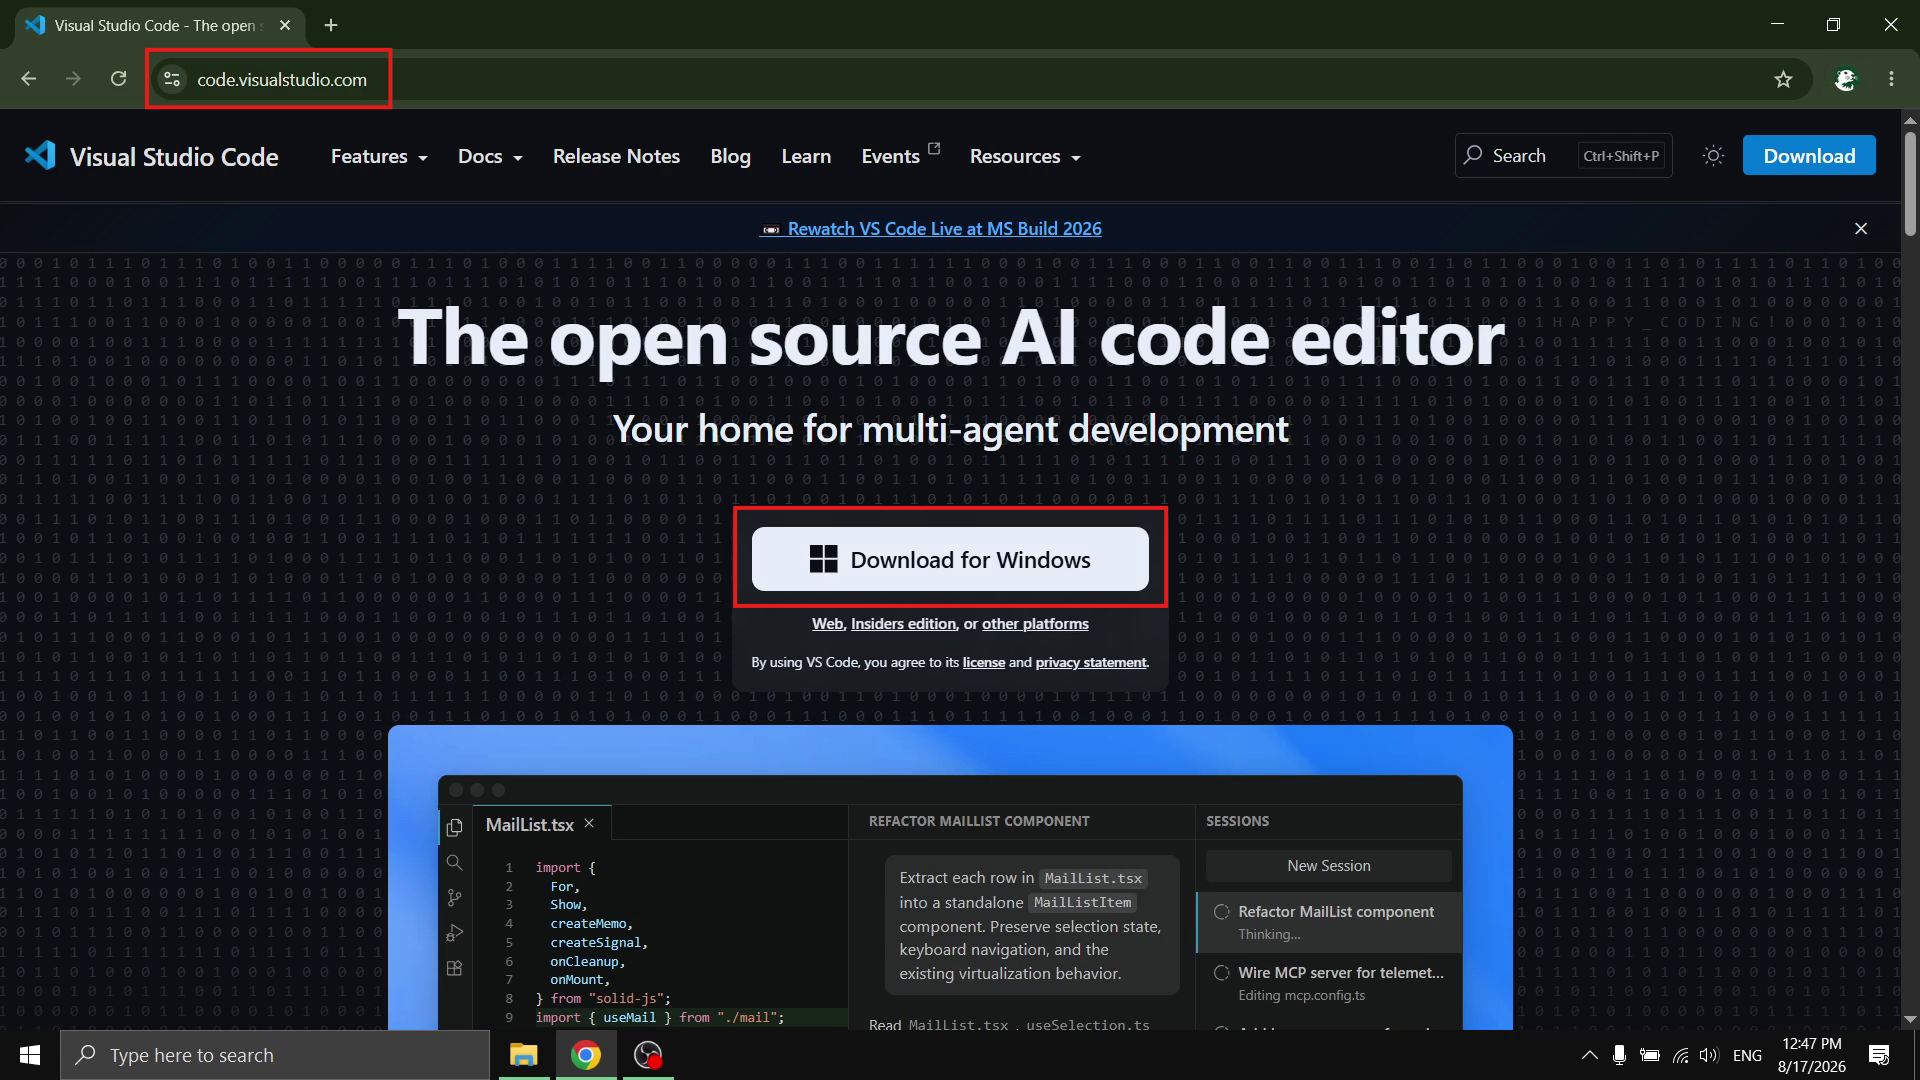The image size is (1920, 1080).
Task: Click the extensions icon in editor preview
Action: 454,968
